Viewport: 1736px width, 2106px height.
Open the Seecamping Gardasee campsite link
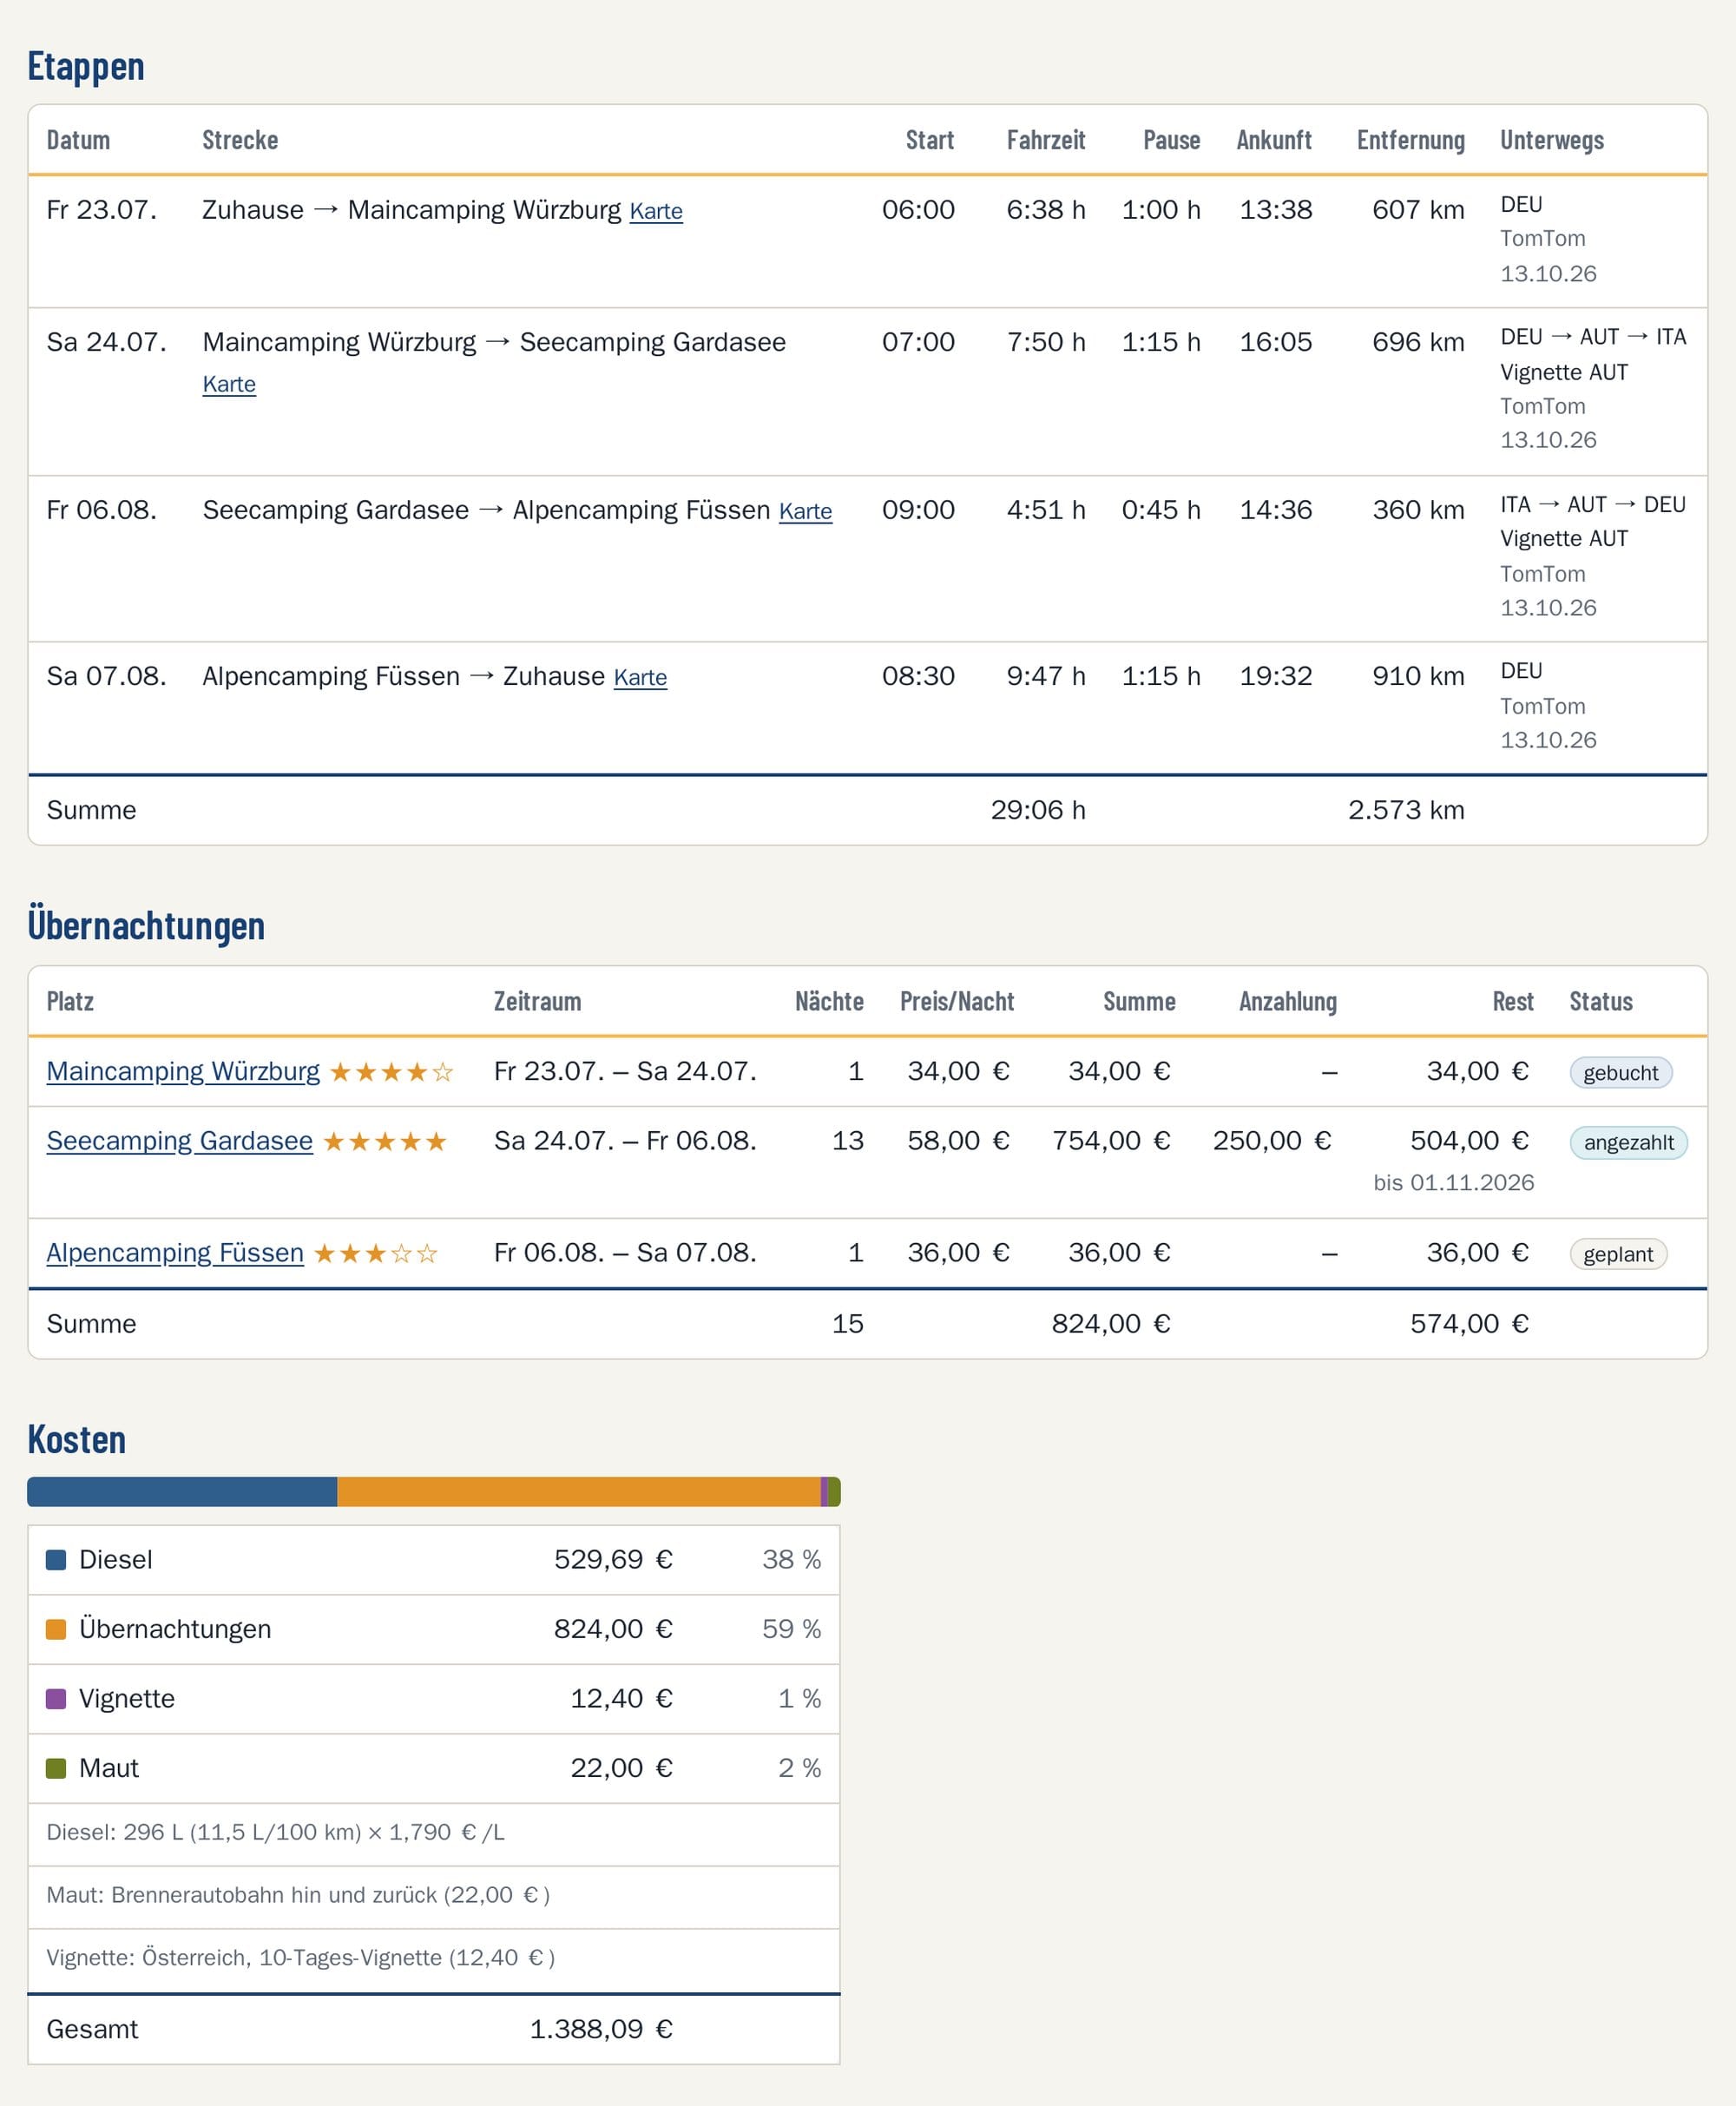point(180,1141)
